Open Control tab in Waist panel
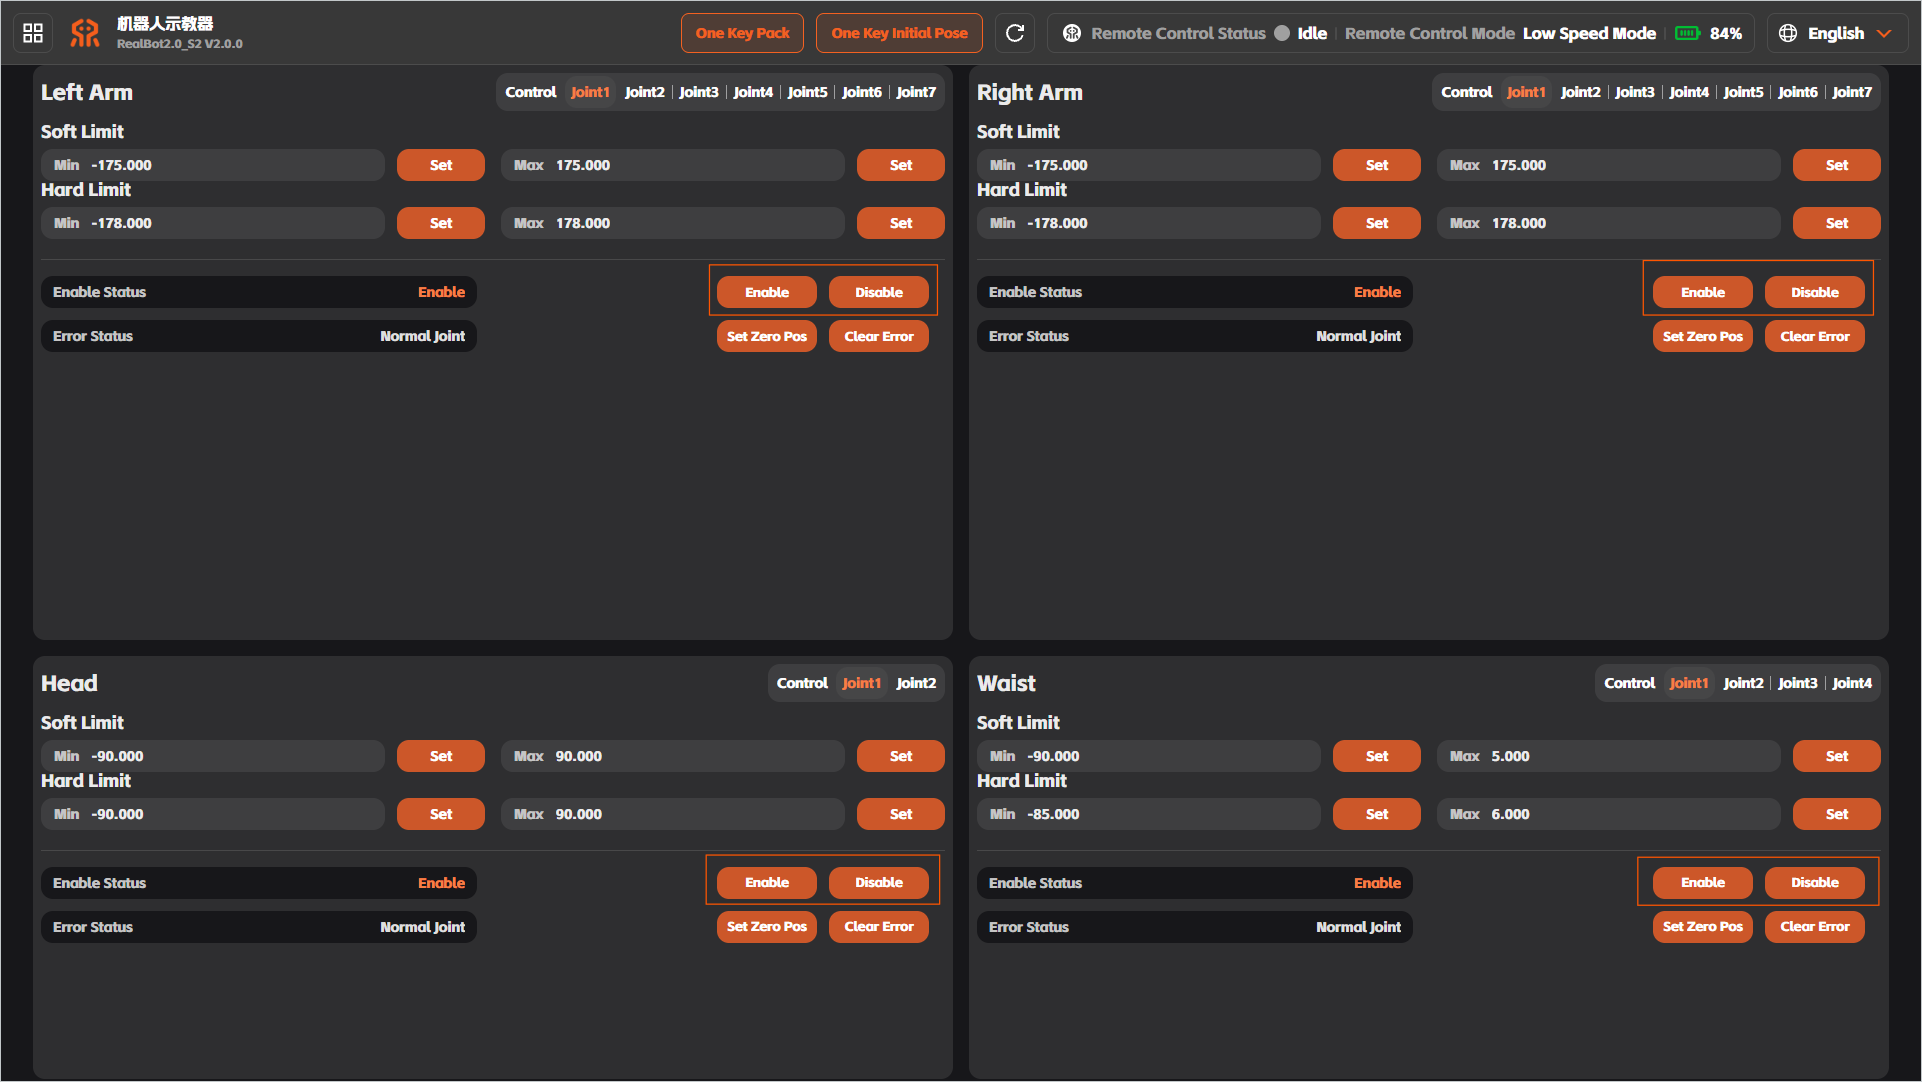Screen dimensions: 1922x1082 coord(1630,683)
